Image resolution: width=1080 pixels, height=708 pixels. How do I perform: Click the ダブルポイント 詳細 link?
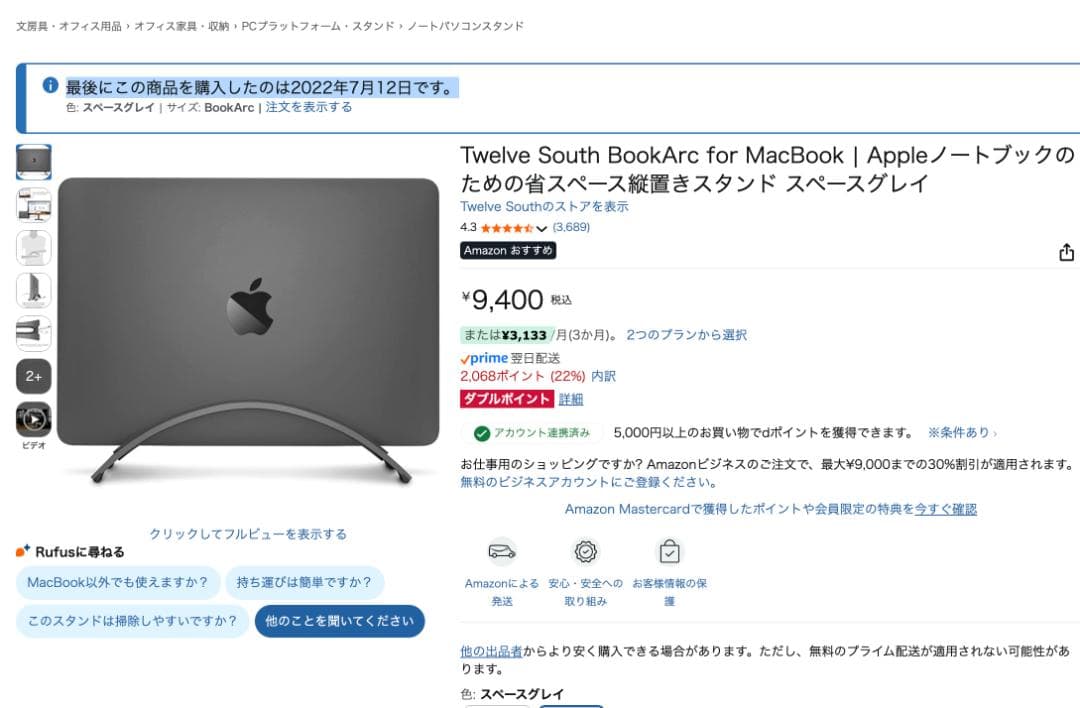[571, 399]
